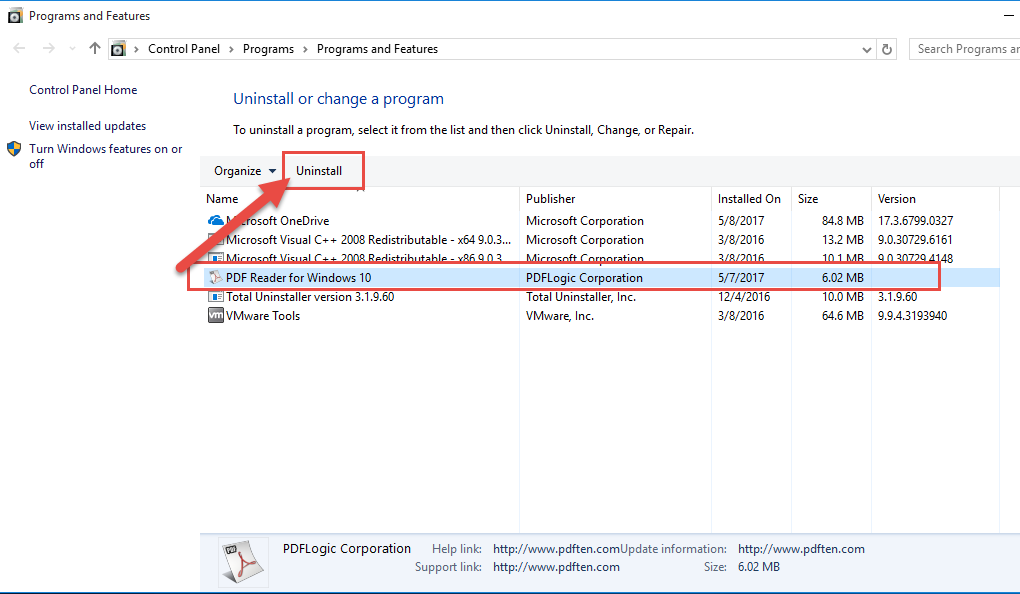
Task: Click version 9.0.30729.6161 cell
Action: tap(915, 239)
